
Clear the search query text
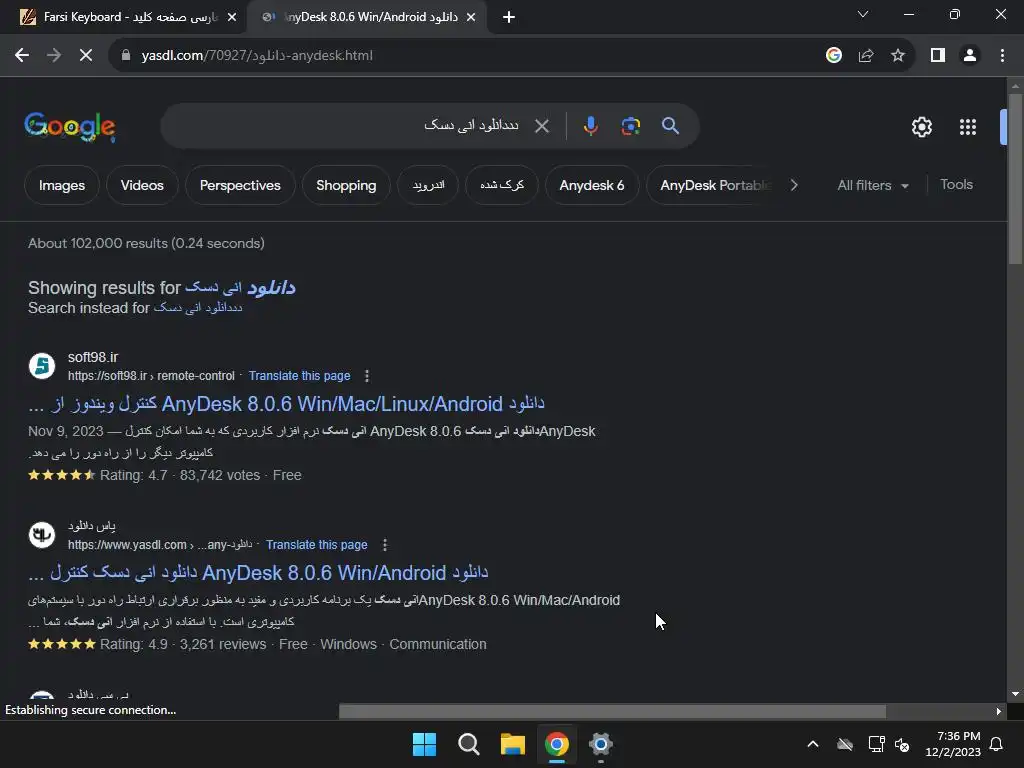(541, 126)
